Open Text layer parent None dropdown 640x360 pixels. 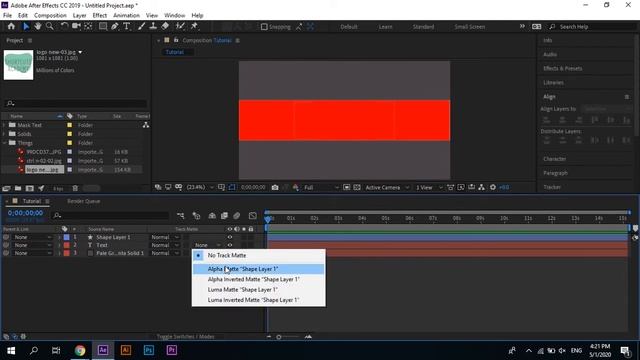pyautogui.click(x=33, y=245)
